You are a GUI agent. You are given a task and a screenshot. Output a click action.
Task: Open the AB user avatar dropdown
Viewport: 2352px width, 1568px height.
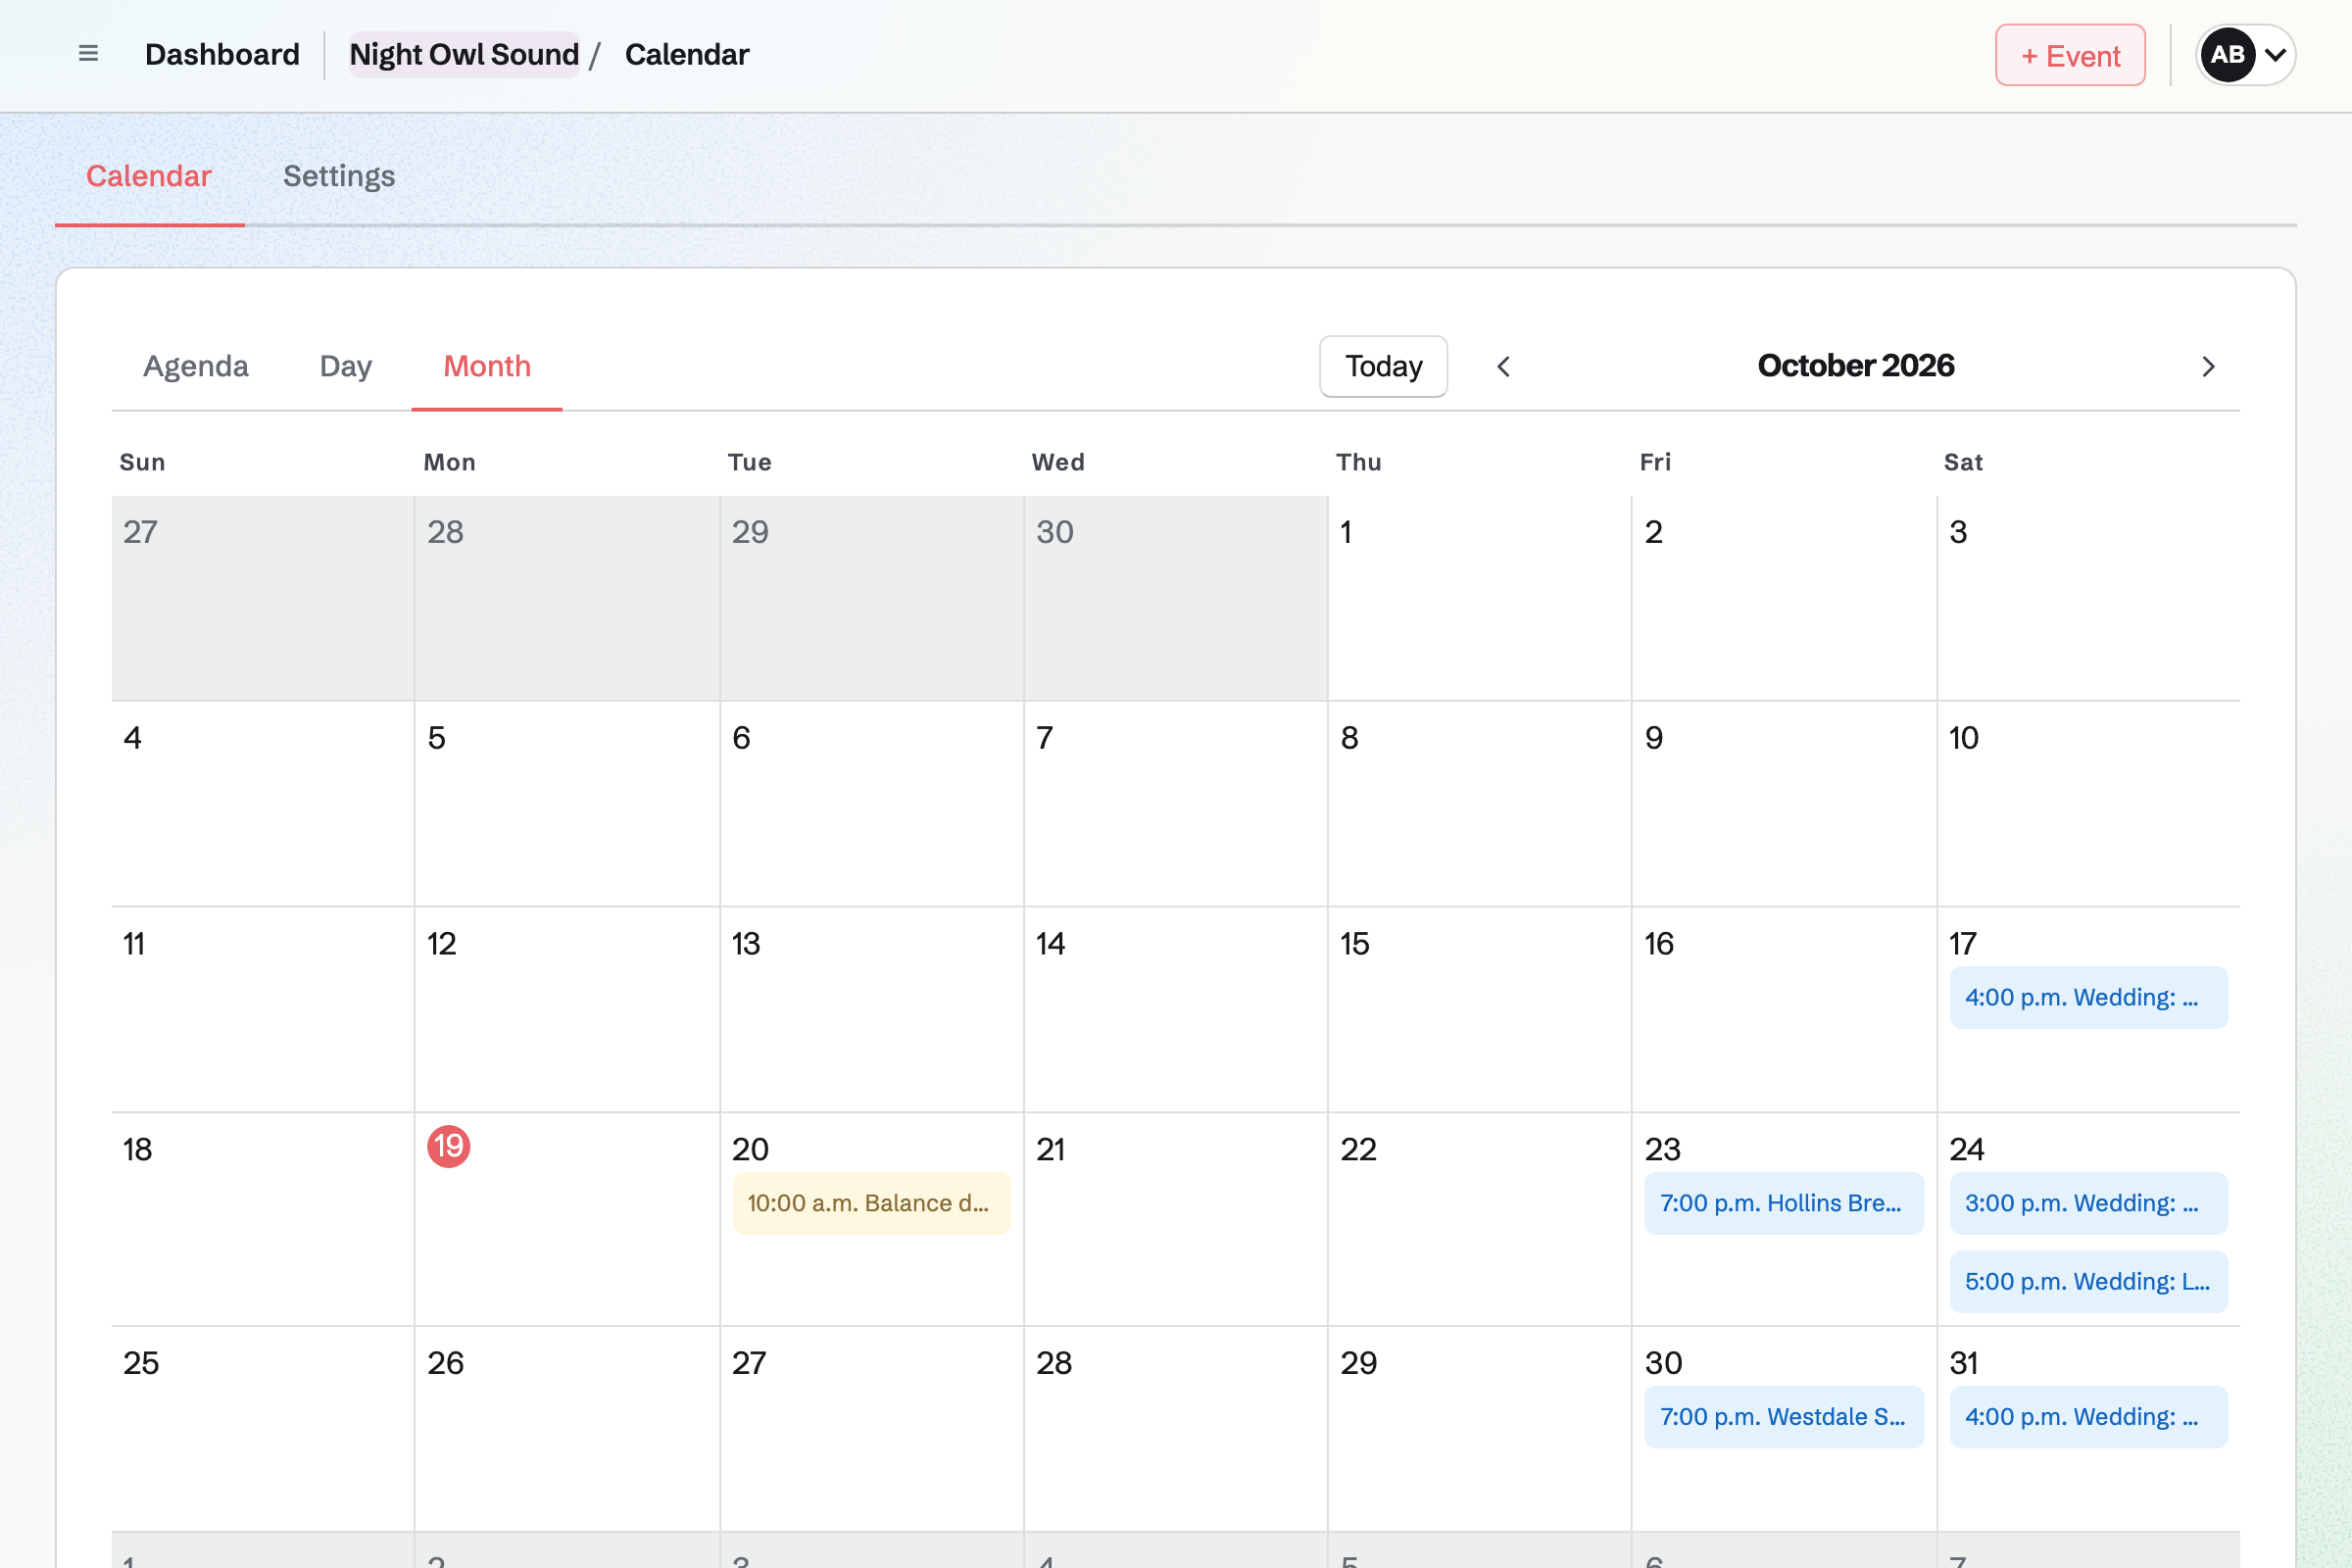(2245, 55)
